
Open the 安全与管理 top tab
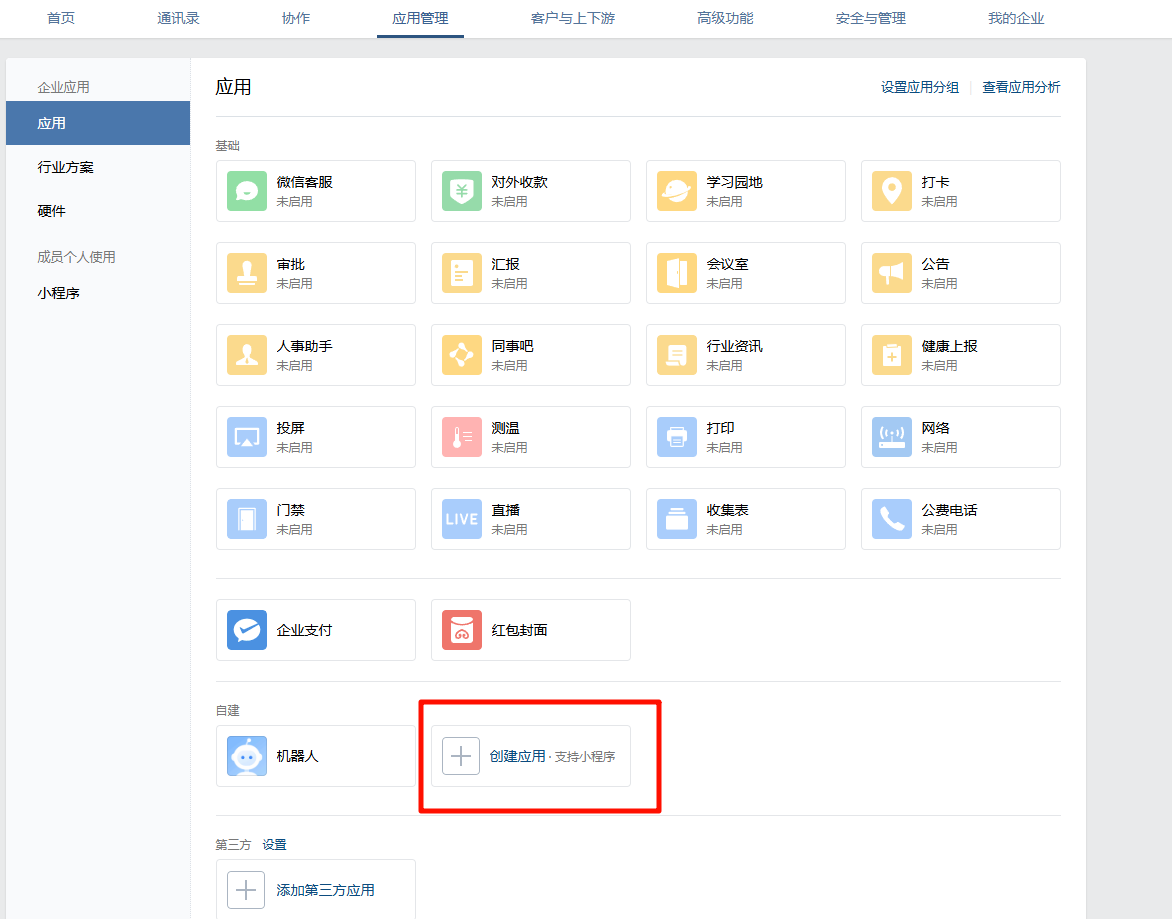coord(870,18)
